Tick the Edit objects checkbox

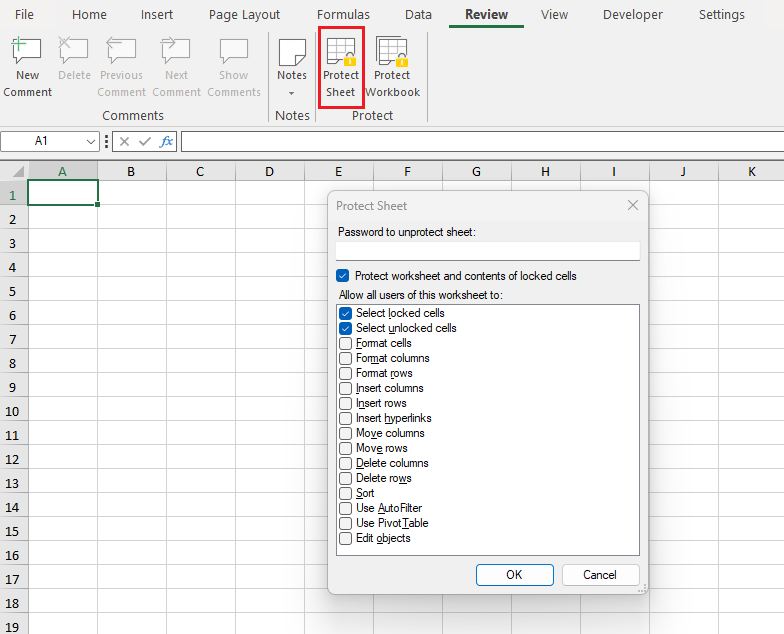click(x=346, y=538)
